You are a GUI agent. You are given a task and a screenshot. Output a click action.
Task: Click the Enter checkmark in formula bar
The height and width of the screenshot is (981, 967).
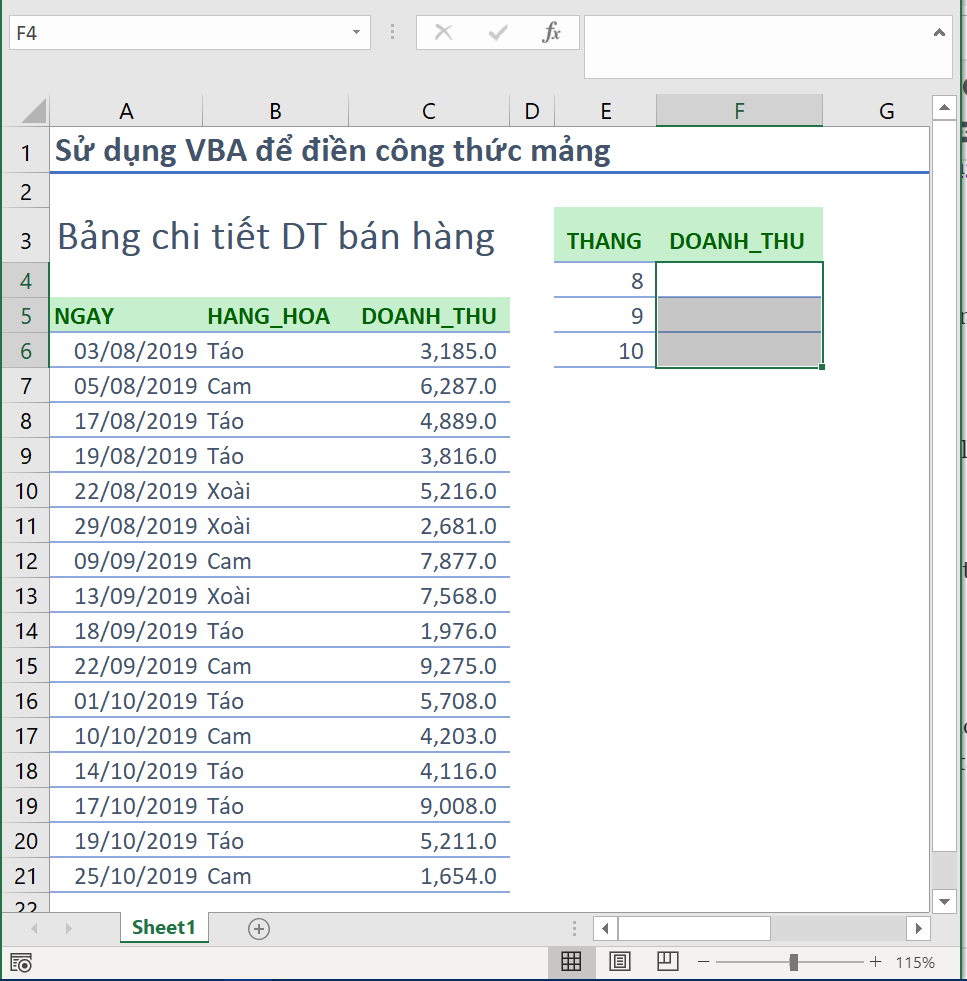coord(497,33)
